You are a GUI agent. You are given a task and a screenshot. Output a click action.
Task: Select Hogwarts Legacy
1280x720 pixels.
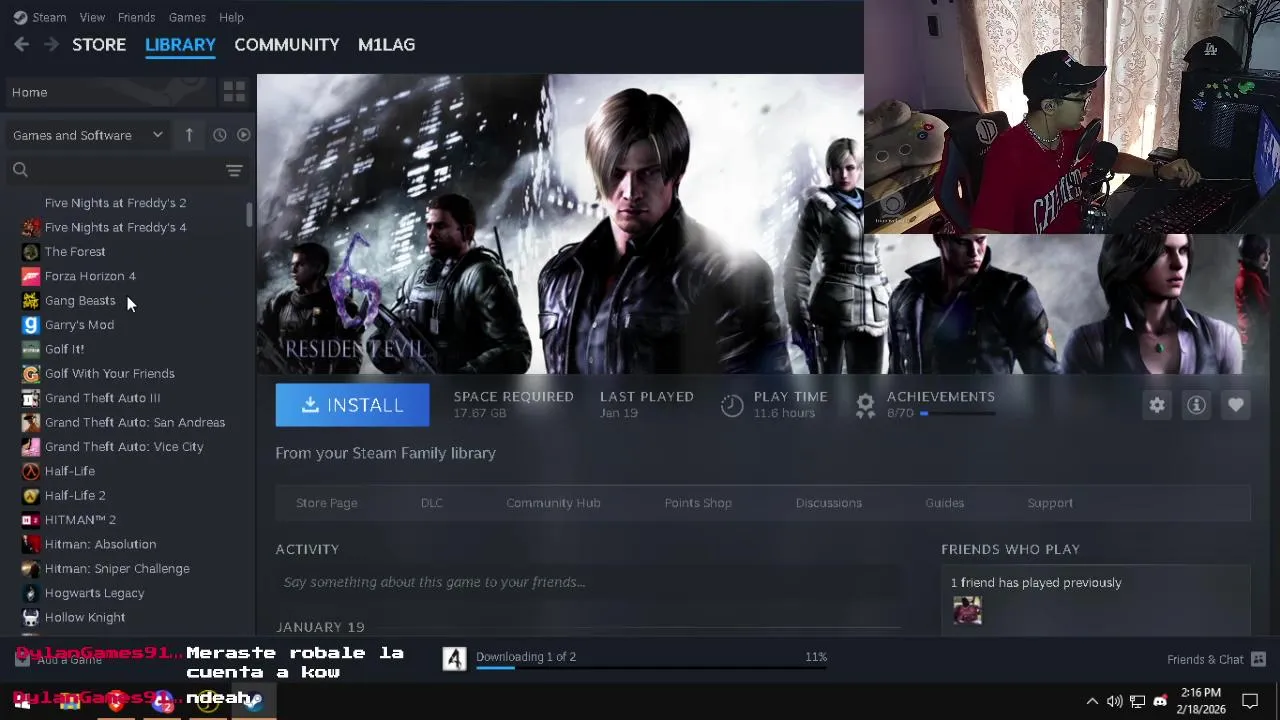coord(94,593)
